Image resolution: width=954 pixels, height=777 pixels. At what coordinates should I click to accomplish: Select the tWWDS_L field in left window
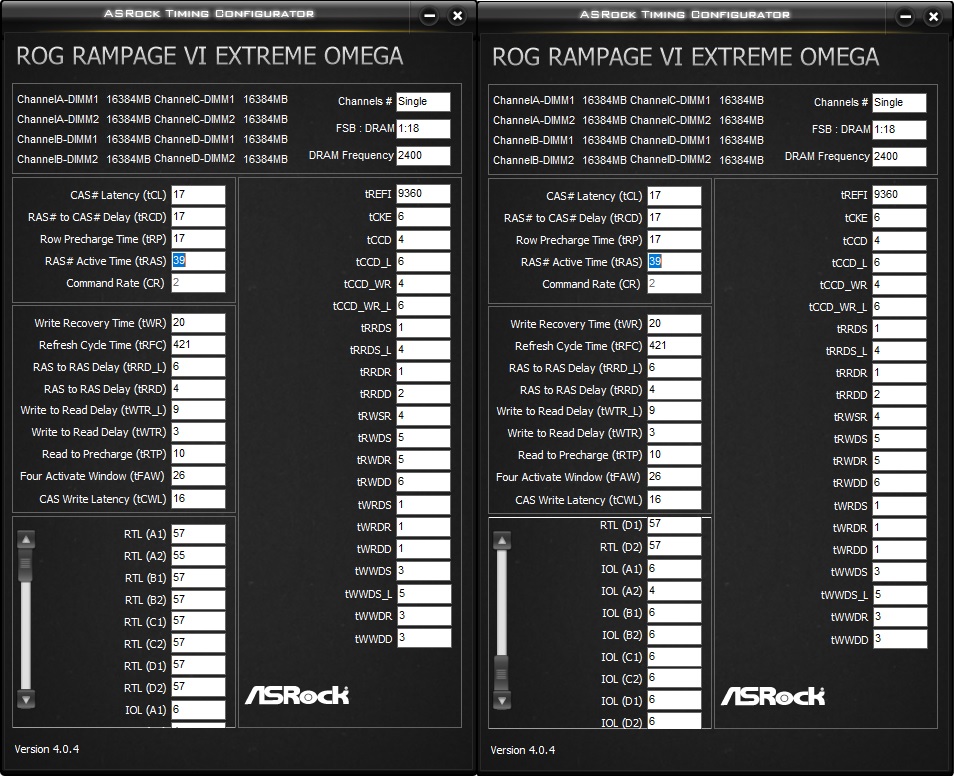[424, 593]
